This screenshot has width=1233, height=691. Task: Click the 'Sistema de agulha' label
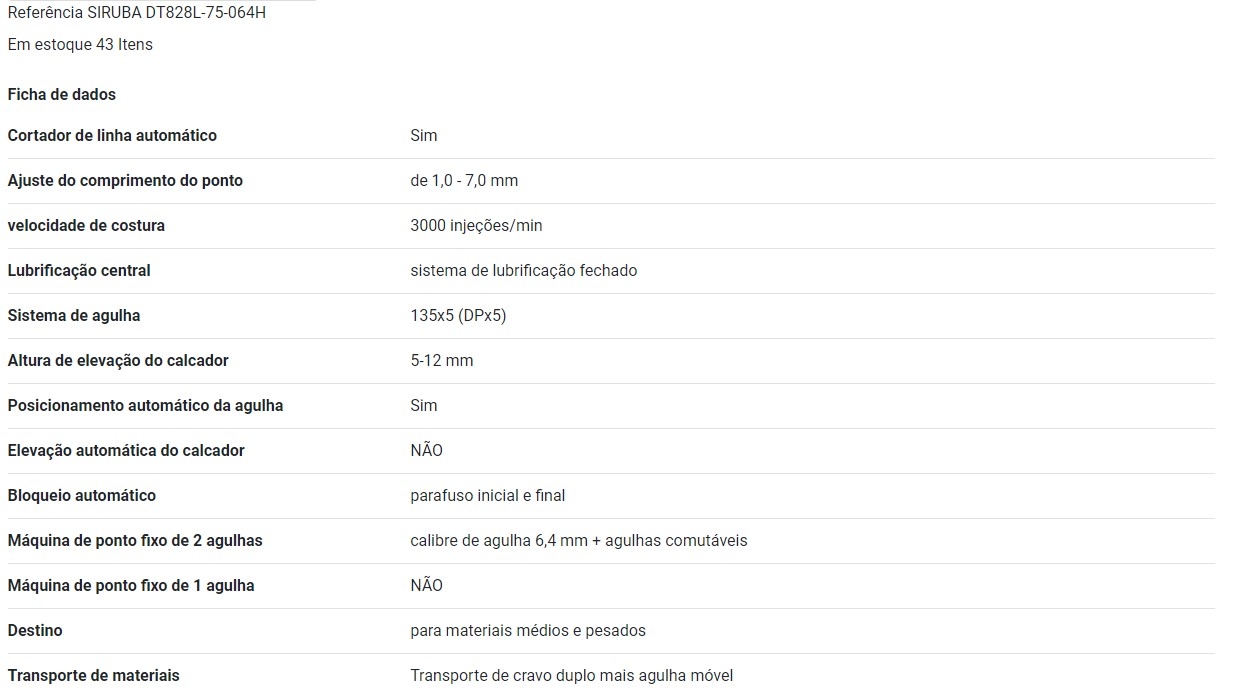pos(74,316)
